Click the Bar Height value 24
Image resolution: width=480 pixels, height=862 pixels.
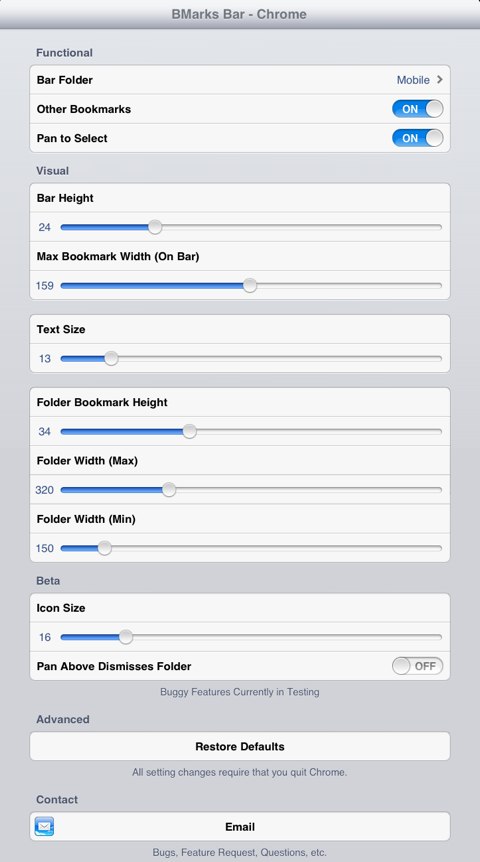pyautogui.click(x=45, y=227)
